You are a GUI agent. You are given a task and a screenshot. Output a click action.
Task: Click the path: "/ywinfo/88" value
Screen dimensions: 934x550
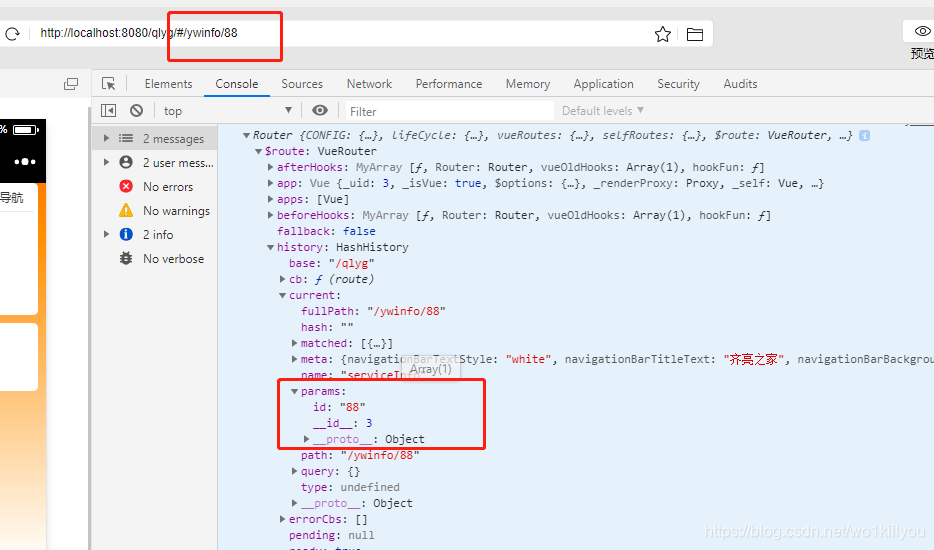380,455
